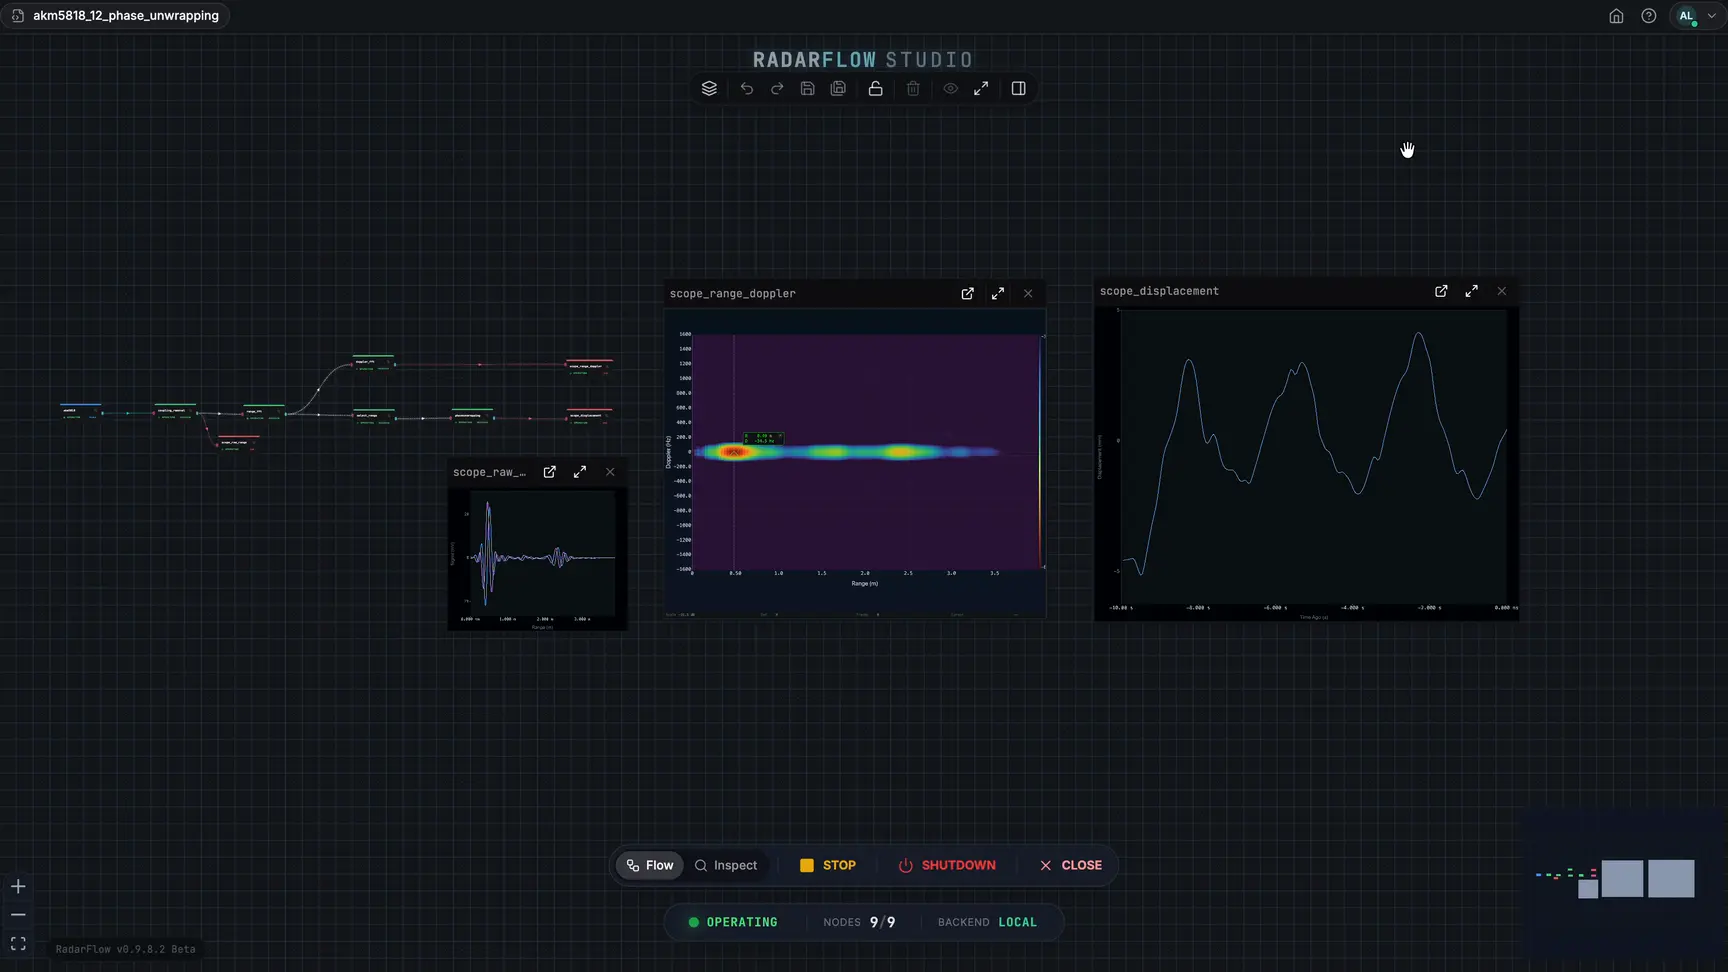Click the save-all double disk icon
Viewport: 1728px width, 972px height.
[838, 88]
